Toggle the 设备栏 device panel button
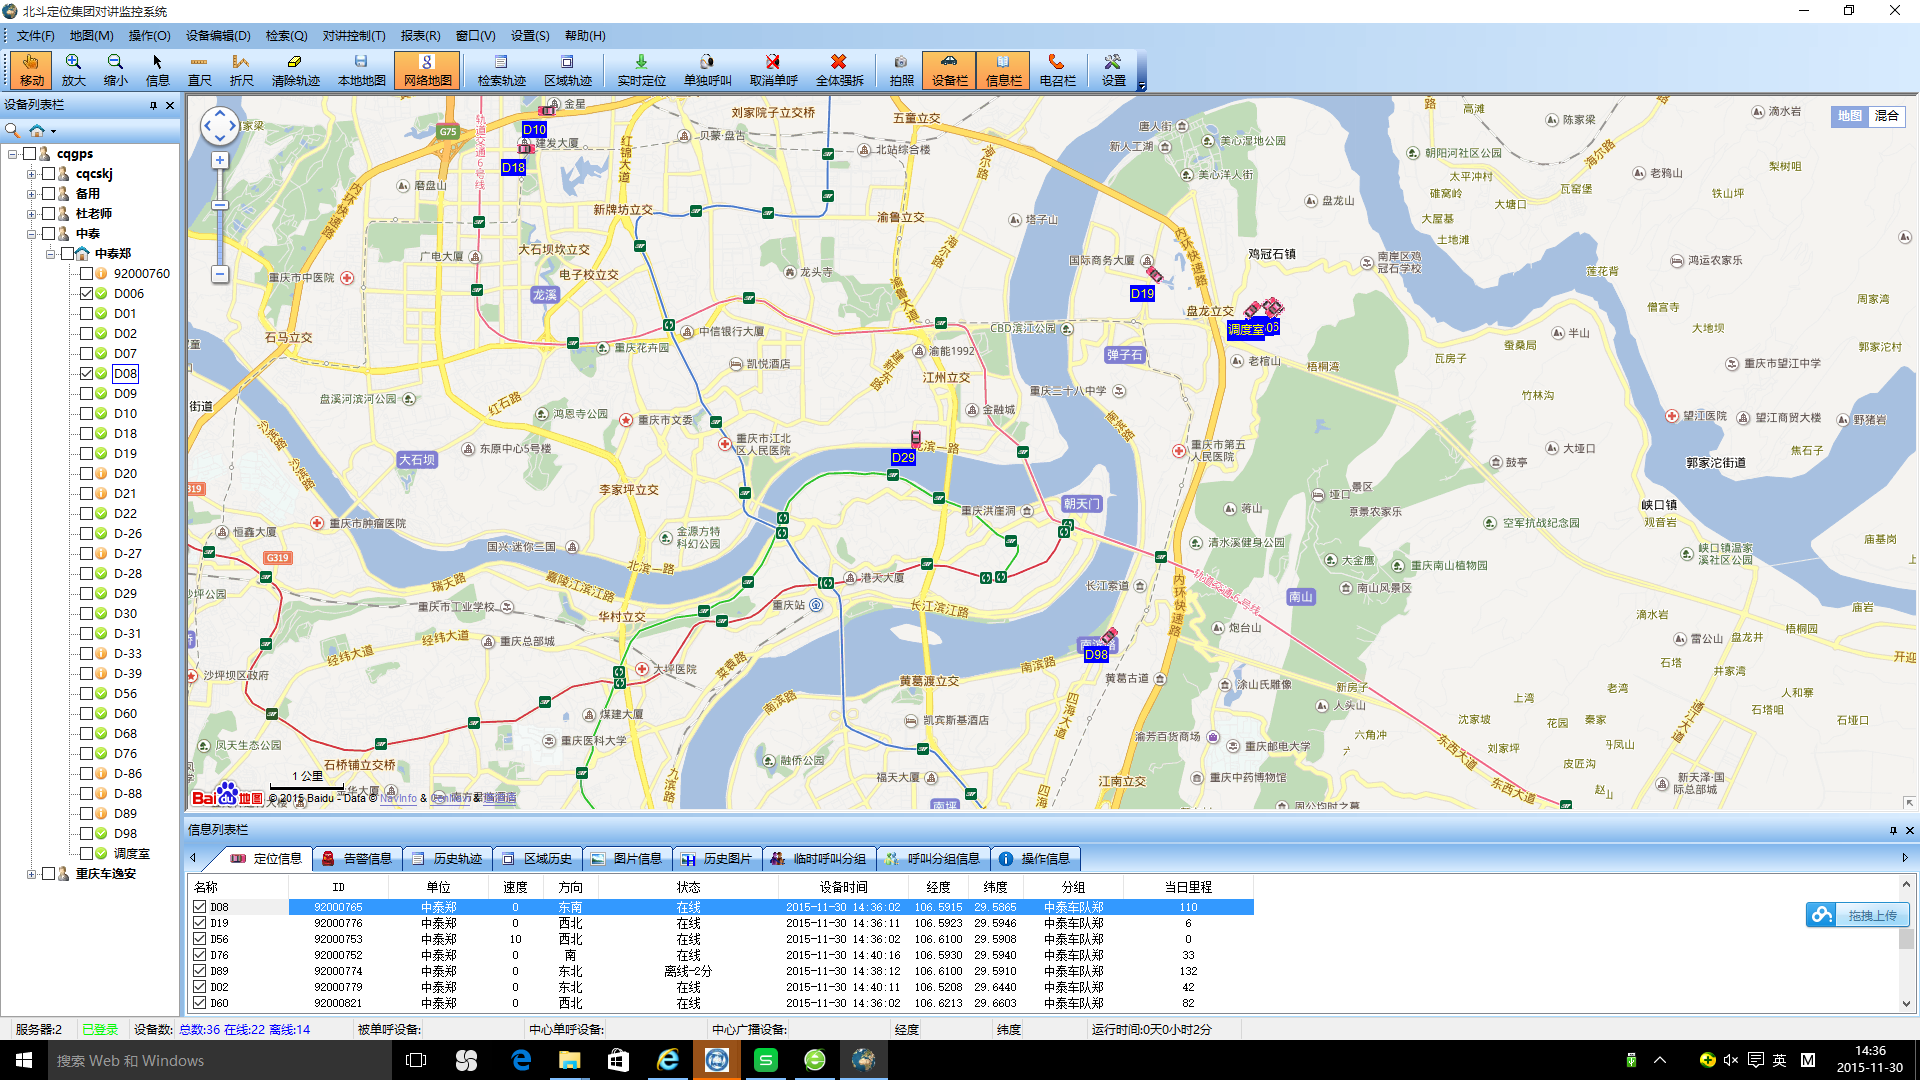 [949, 71]
